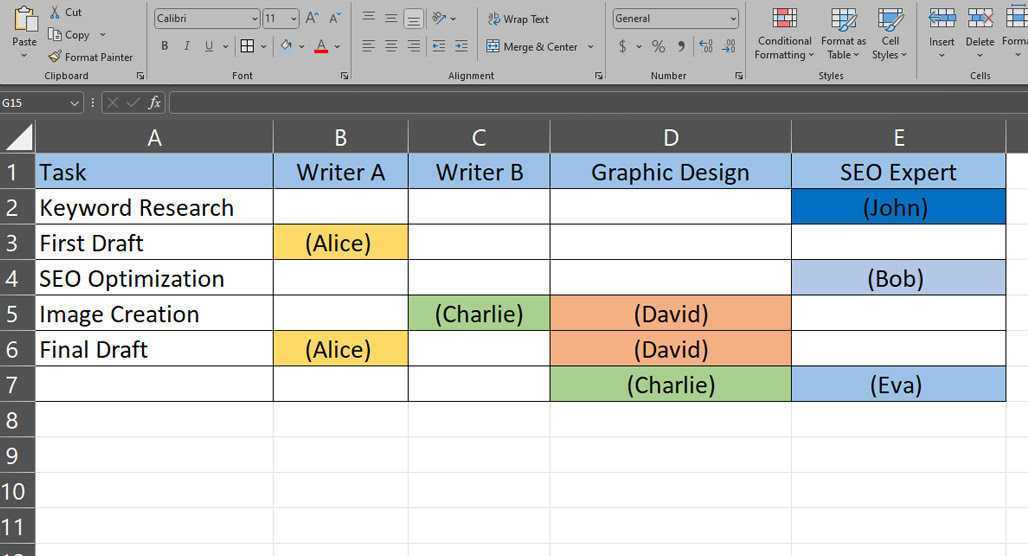Viewport: 1028px width, 556px height.
Task: Open Name Box dropdown arrow
Action: [x=74, y=103]
